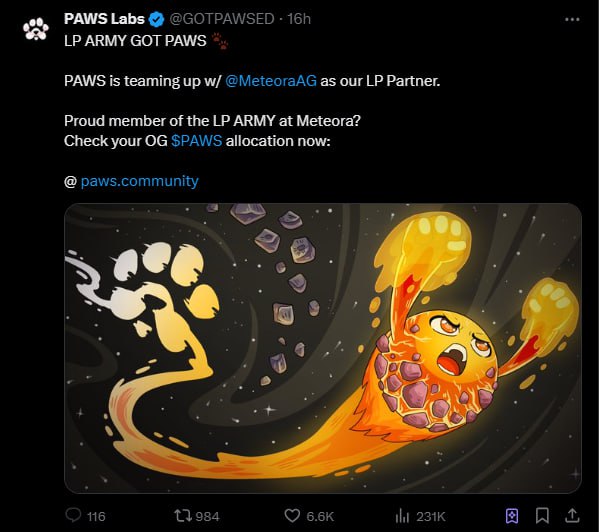View analytics via the bar chart icon
599x532 pixels.
[402, 516]
